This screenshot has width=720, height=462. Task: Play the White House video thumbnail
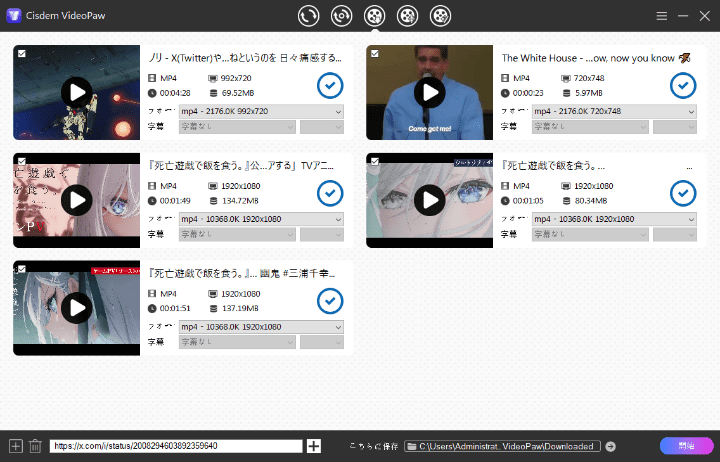click(x=429, y=93)
